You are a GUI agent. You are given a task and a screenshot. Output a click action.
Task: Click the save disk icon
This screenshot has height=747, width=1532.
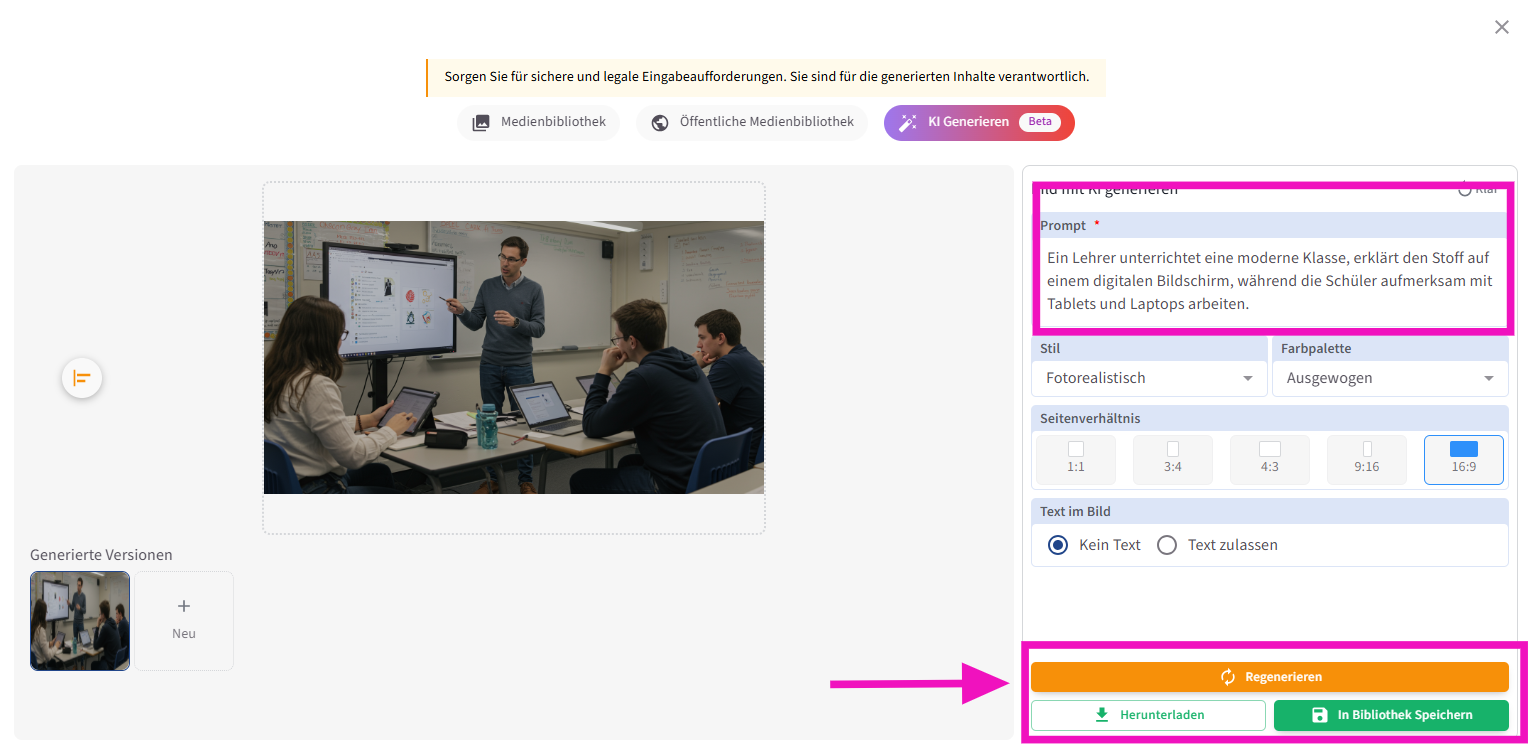[x=1319, y=715]
